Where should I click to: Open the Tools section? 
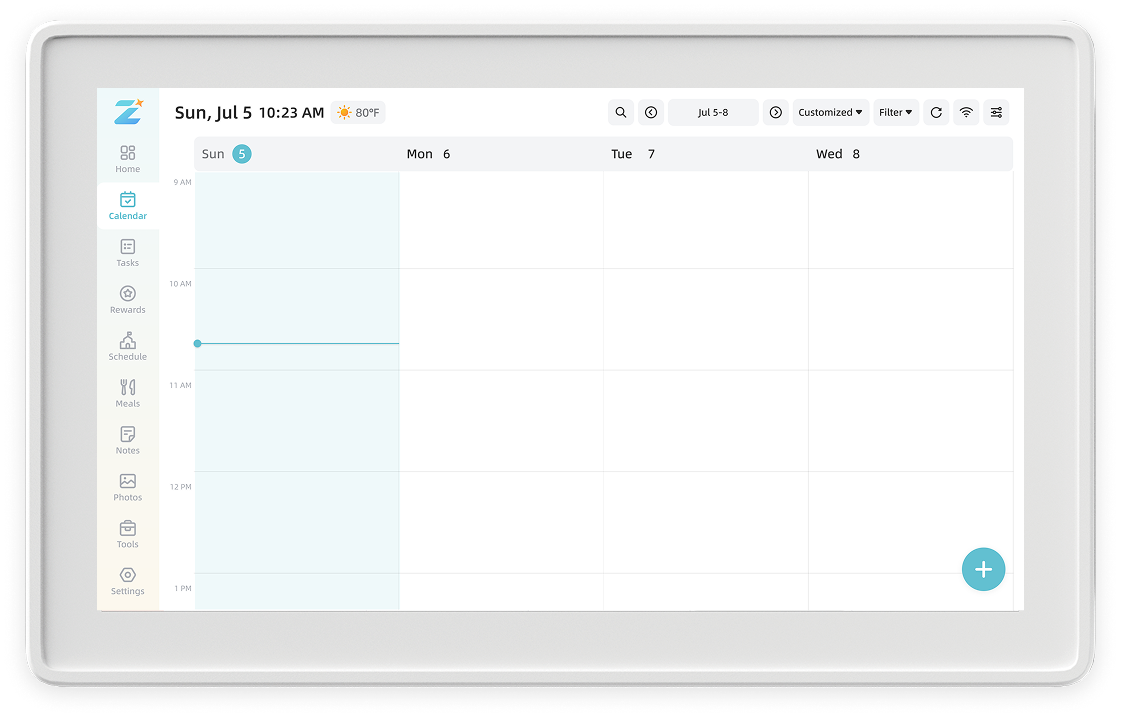tap(128, 535)
